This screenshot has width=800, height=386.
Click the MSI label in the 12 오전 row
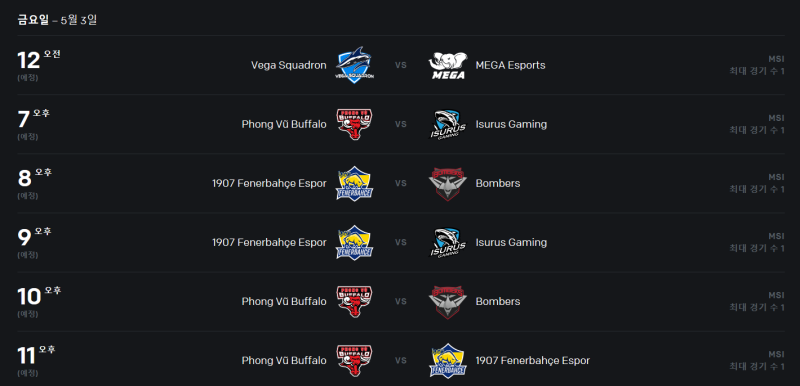click(776, 59)
